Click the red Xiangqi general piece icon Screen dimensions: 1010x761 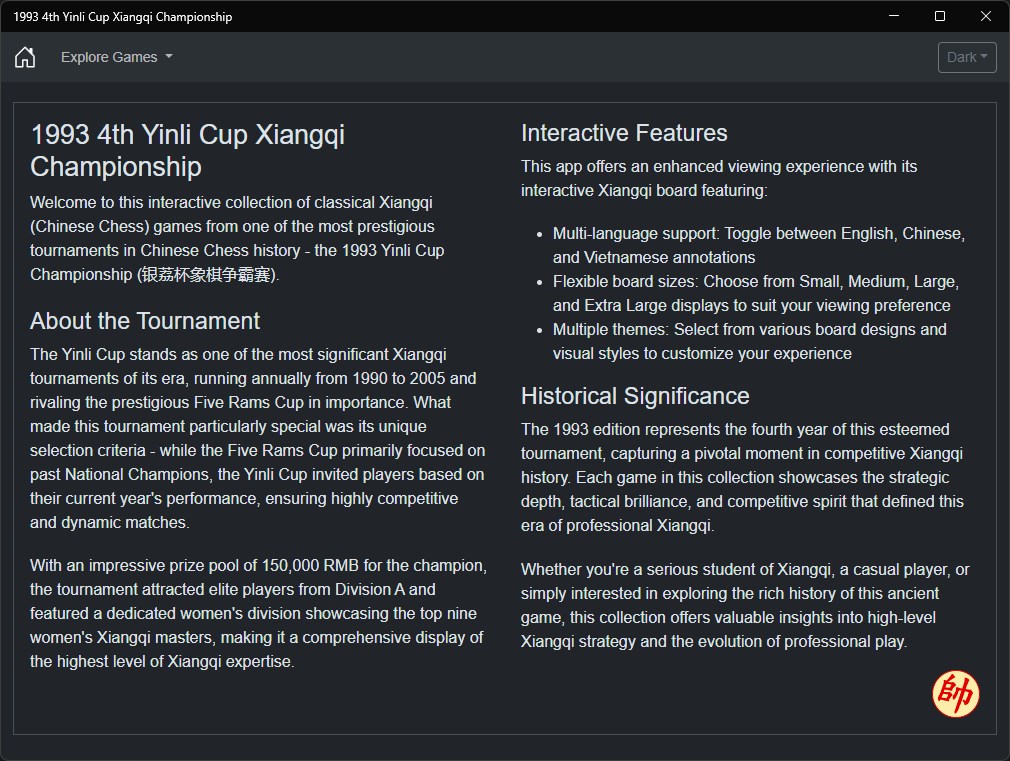click(x=955, y=694)
